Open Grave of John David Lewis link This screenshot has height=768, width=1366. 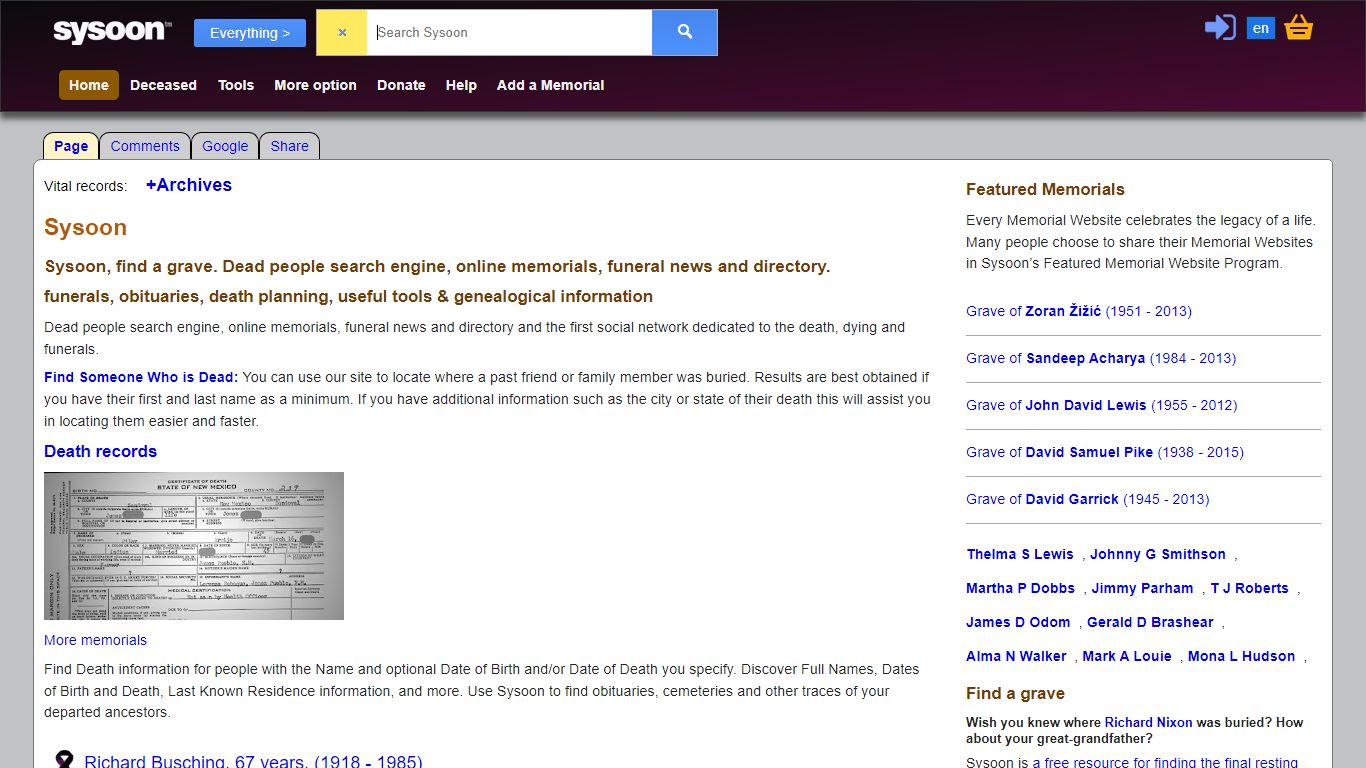pyautogui.click(x=1102, y=405)
